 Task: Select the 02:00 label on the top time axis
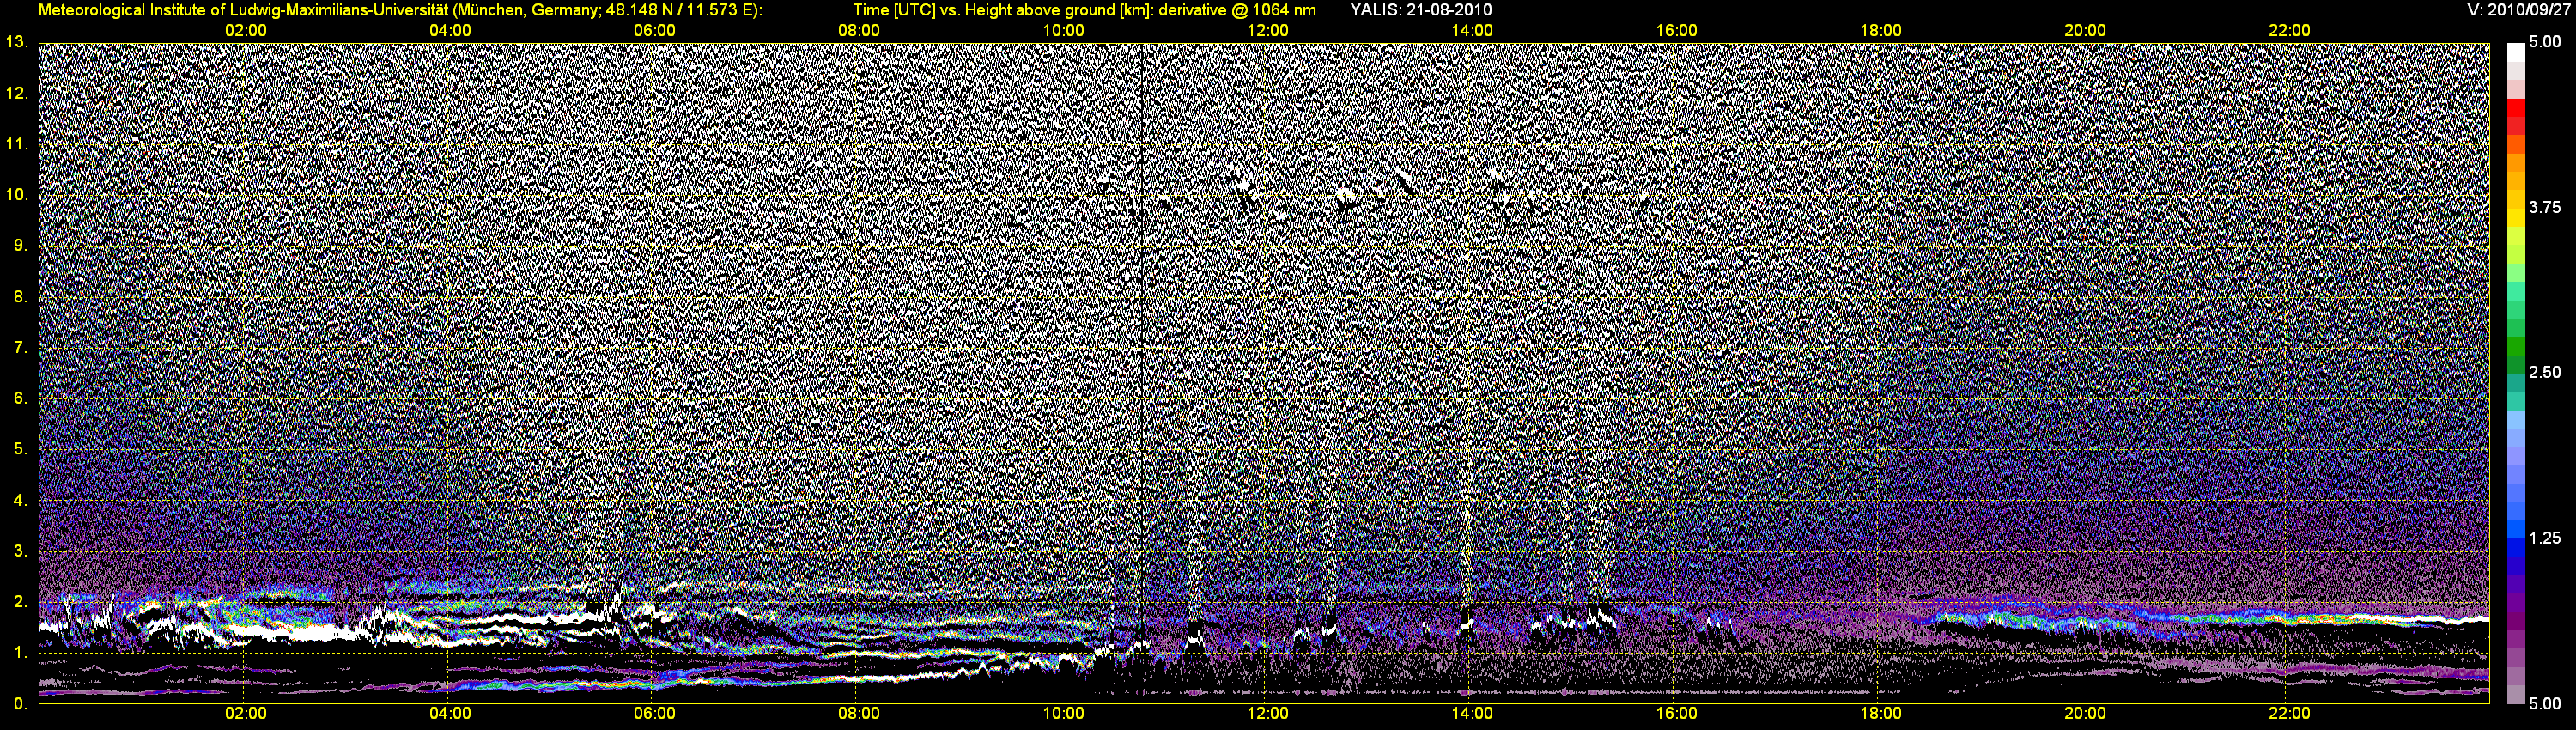coord(245,31)
